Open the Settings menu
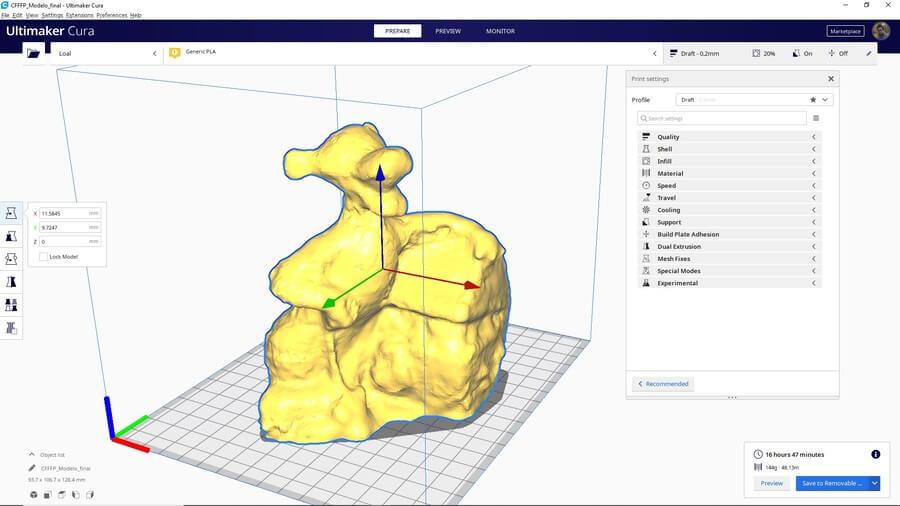Viewport: 900px width, 506px height. coord(52,15)
